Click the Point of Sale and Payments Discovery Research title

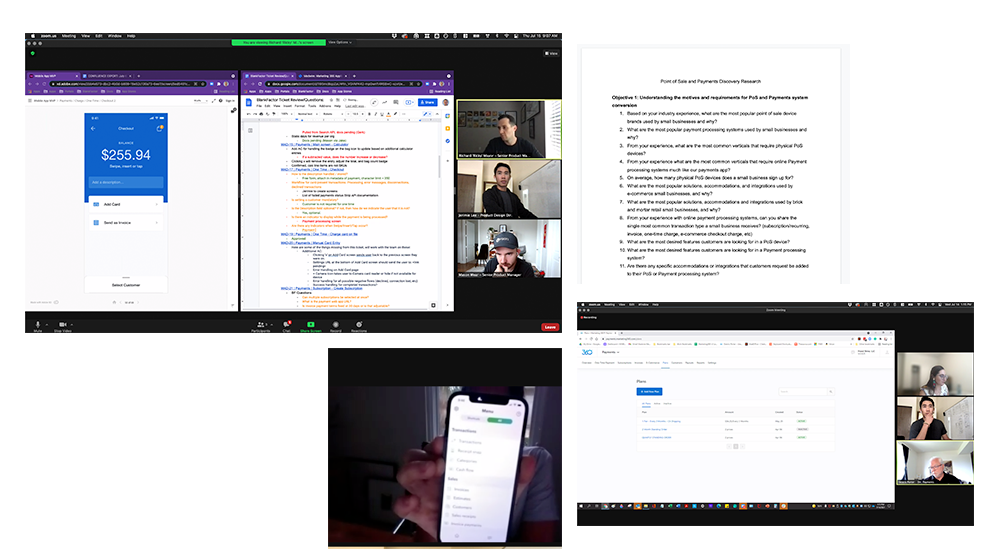[x=710, y=82]
